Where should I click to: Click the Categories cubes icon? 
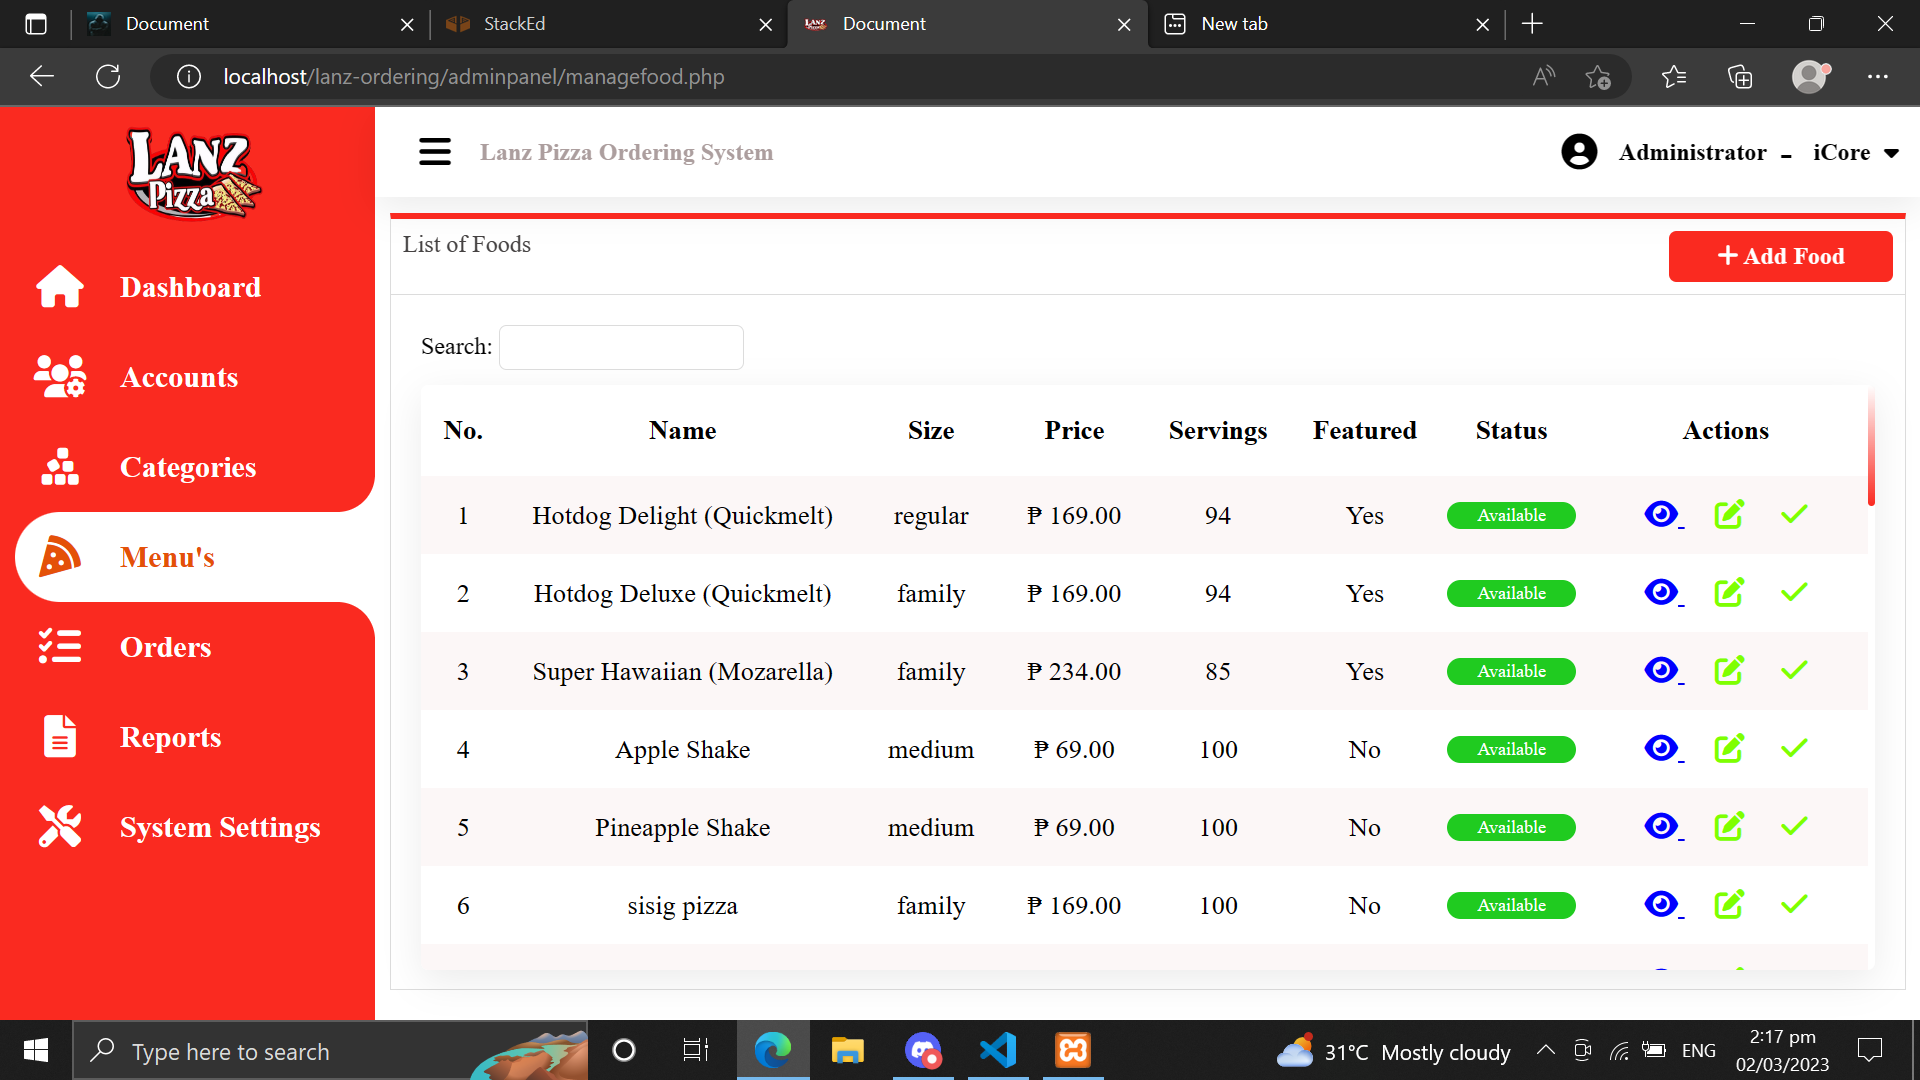tap(60, 467)
